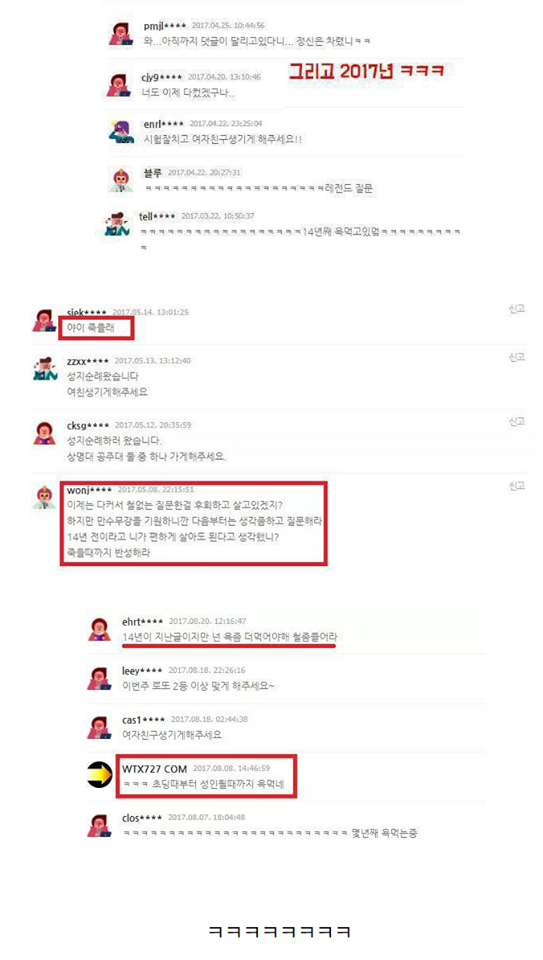Screen dimensions: 543x960
Task: Click the username 블루
Action: click(x=152, y=173)
